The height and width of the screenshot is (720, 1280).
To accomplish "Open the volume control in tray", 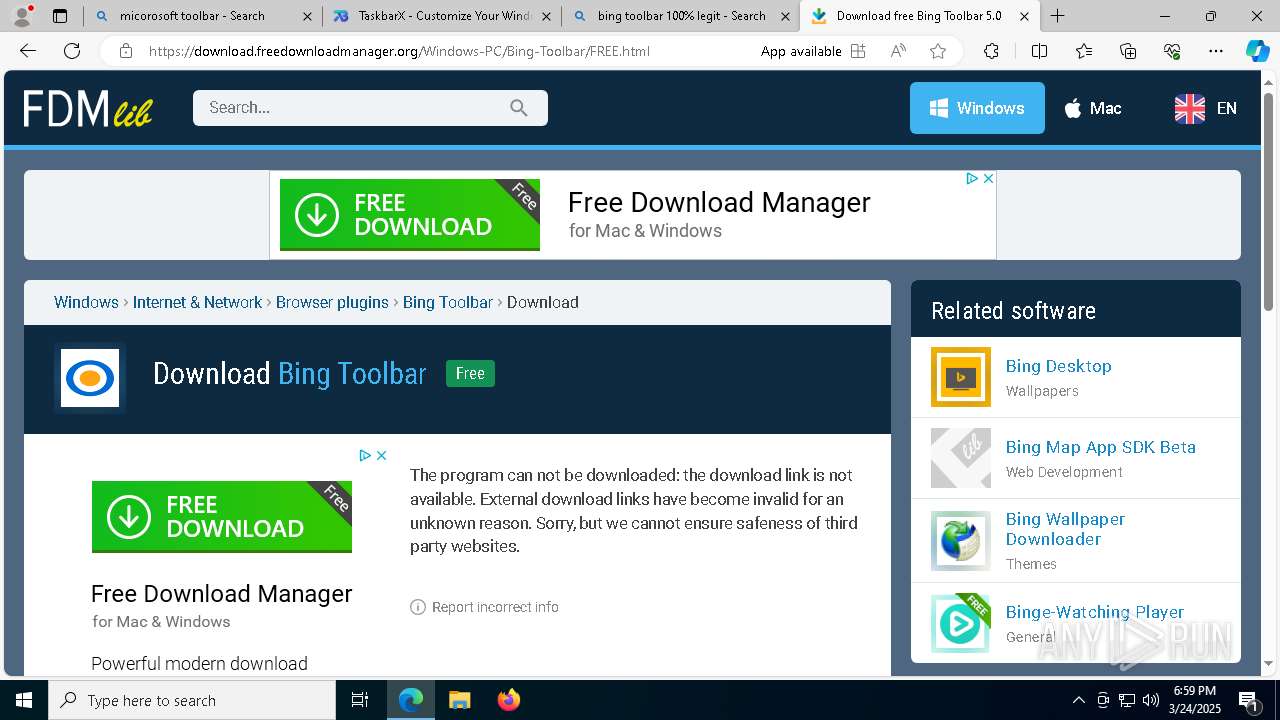I will tap(1151, 700).
